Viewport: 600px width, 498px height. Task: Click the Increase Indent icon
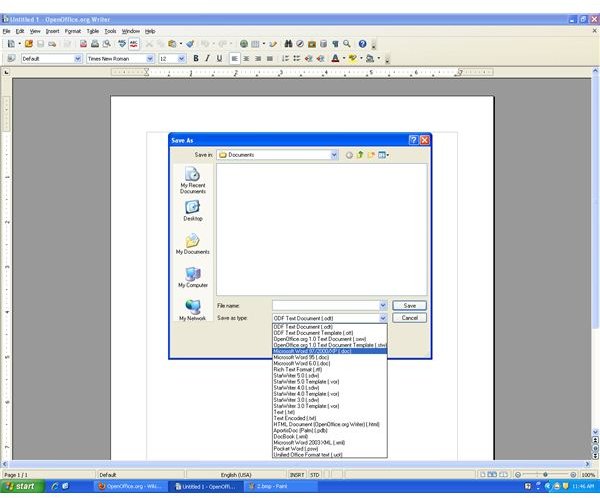click(x=321, y=59)
